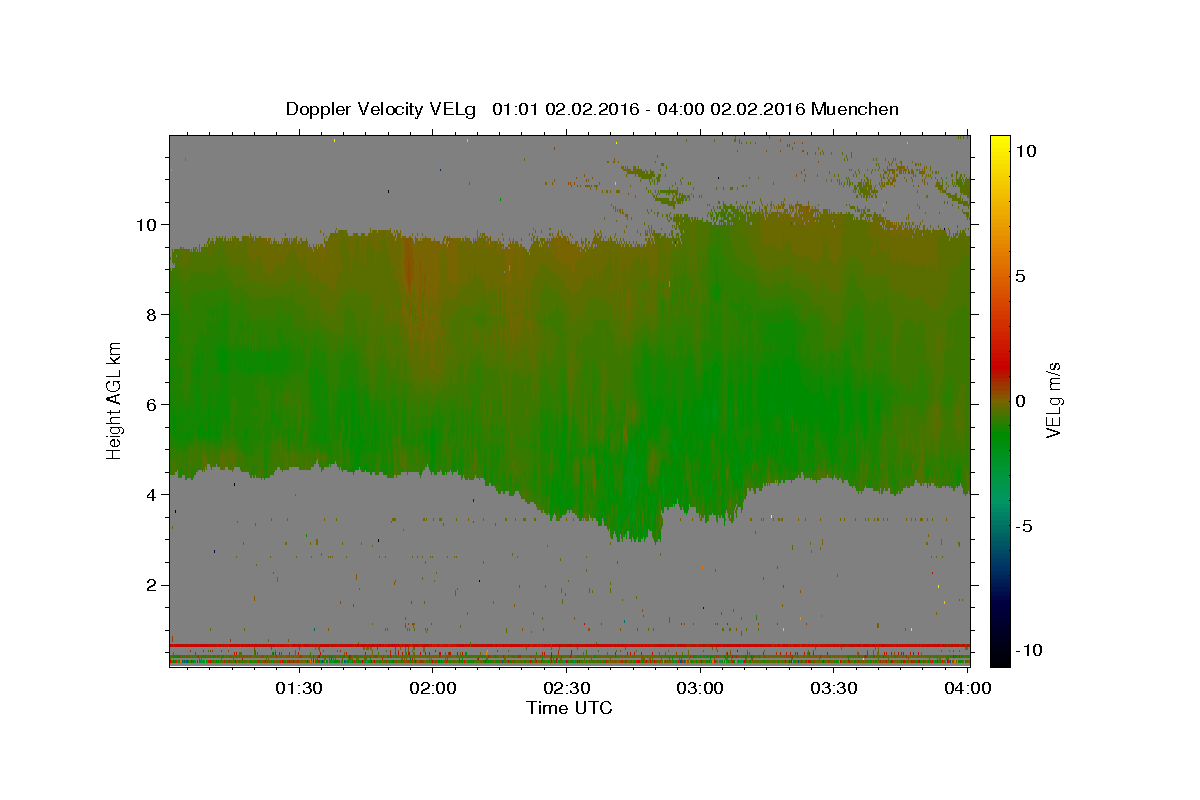Click the height label 2 on y-axis

[149, 585]
